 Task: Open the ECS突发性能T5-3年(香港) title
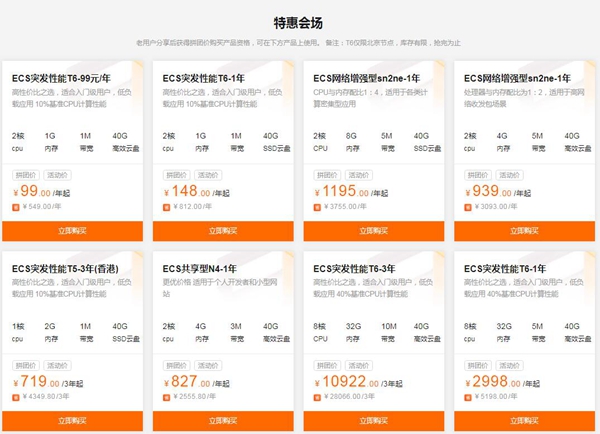[x=65, y=269]
